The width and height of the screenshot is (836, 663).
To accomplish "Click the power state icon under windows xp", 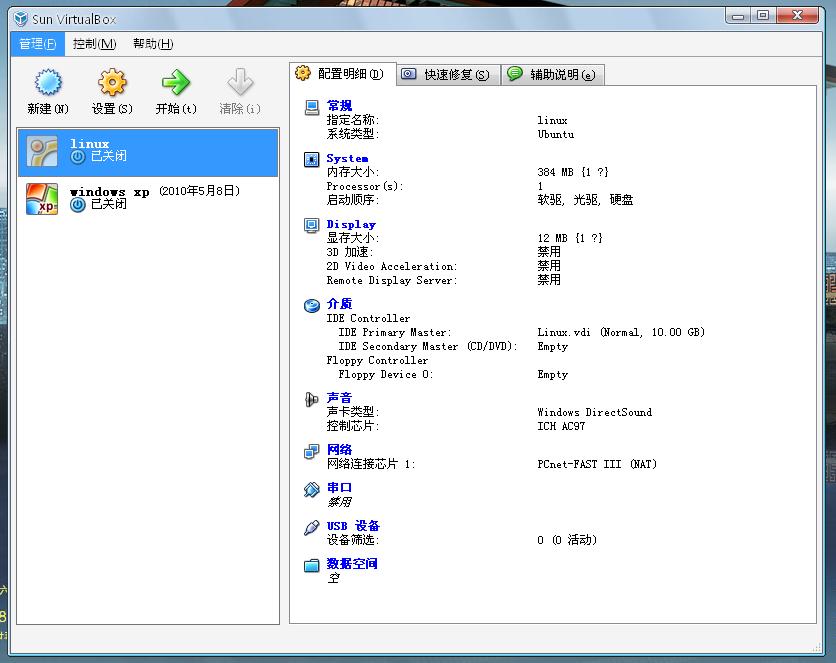I will coord(78,205).
